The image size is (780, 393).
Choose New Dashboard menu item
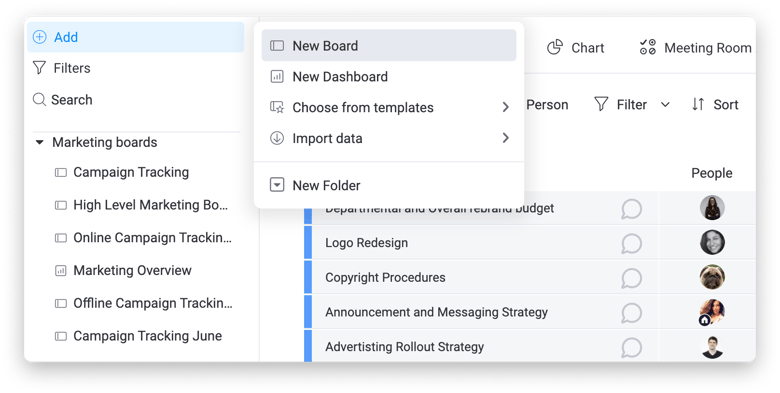pyautogui.click(x=389, y=77)
